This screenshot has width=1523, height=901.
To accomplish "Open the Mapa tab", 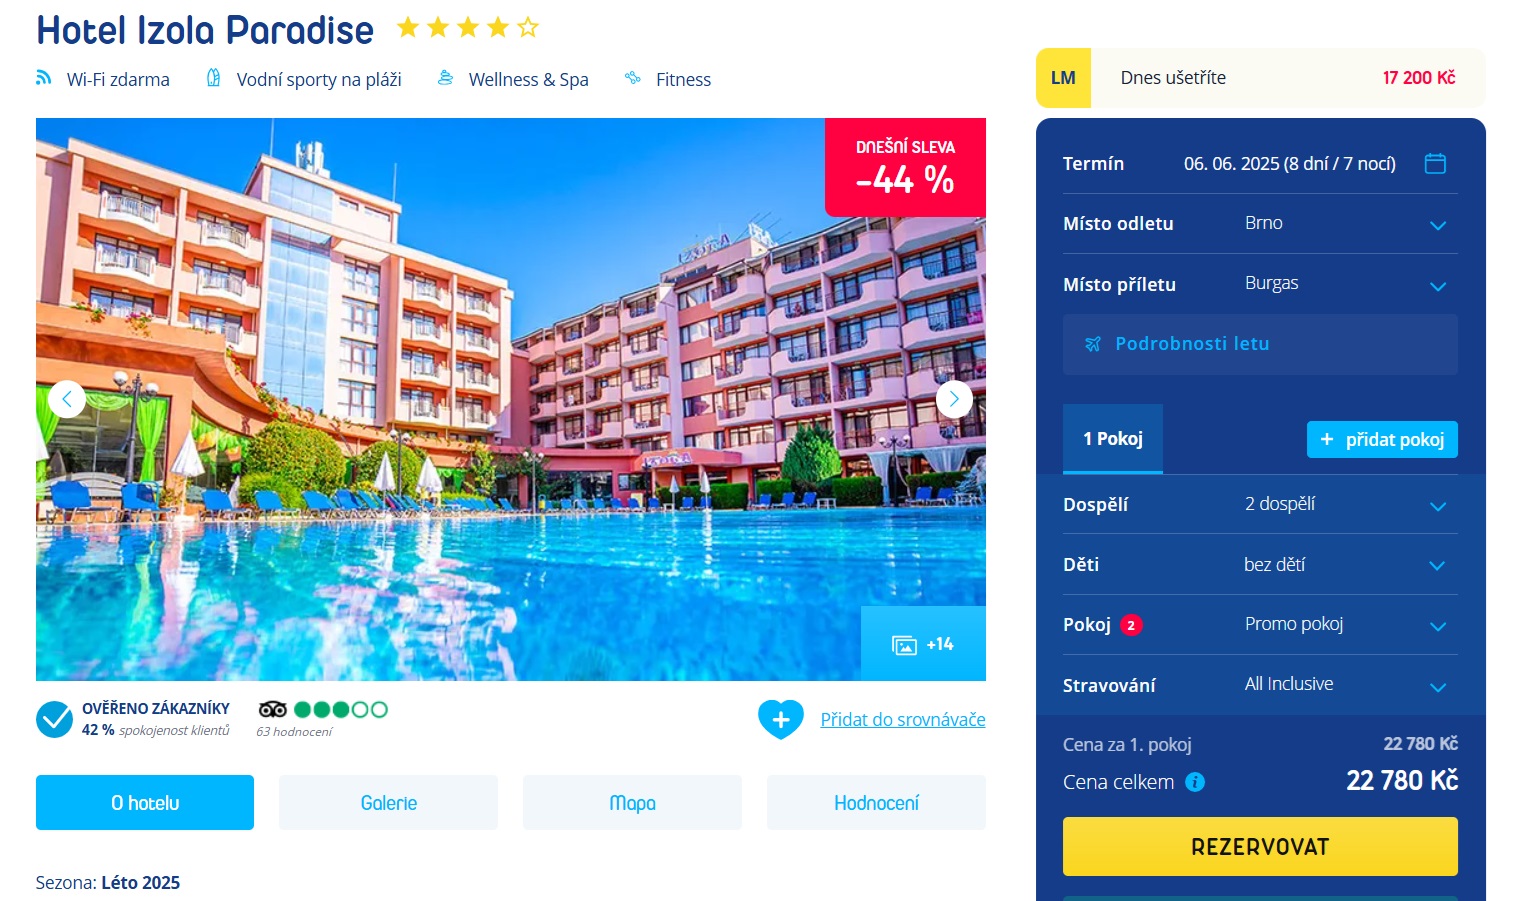I will (632, 802).
